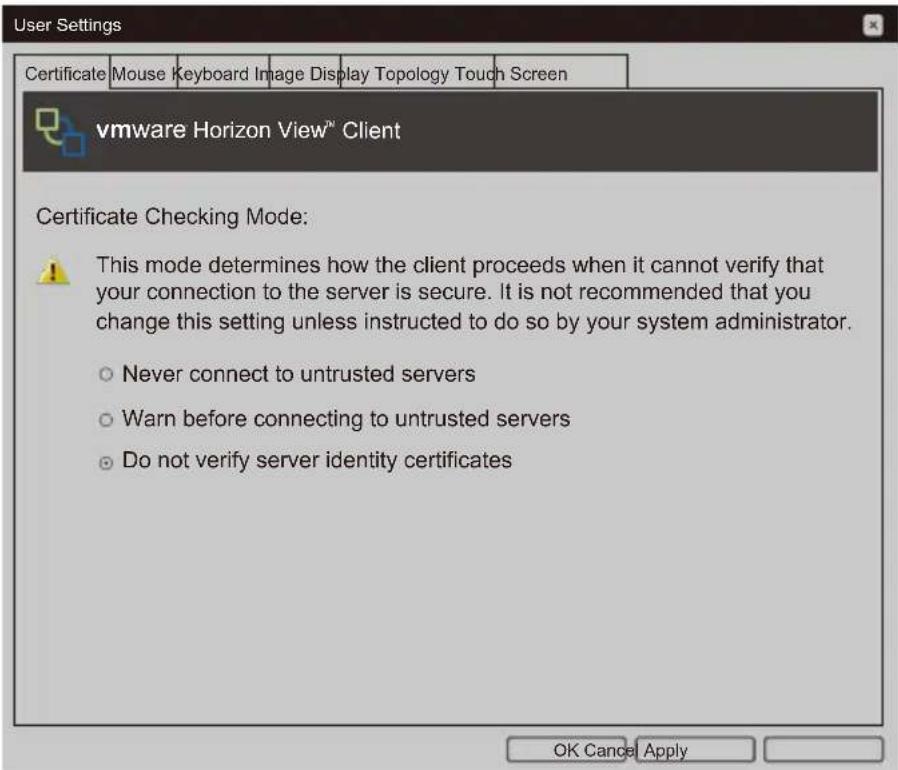Click the yellow warning triangle icon
The height and width of the screenshot is (770, 898).
[53, 271]
